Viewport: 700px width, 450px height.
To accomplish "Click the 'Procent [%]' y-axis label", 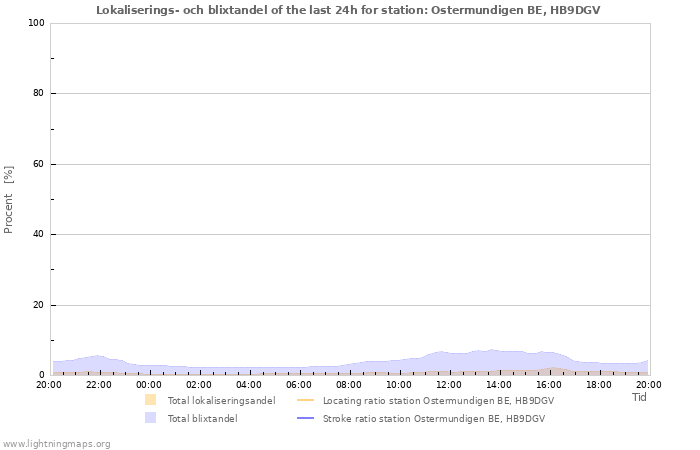I will [8, 200].
